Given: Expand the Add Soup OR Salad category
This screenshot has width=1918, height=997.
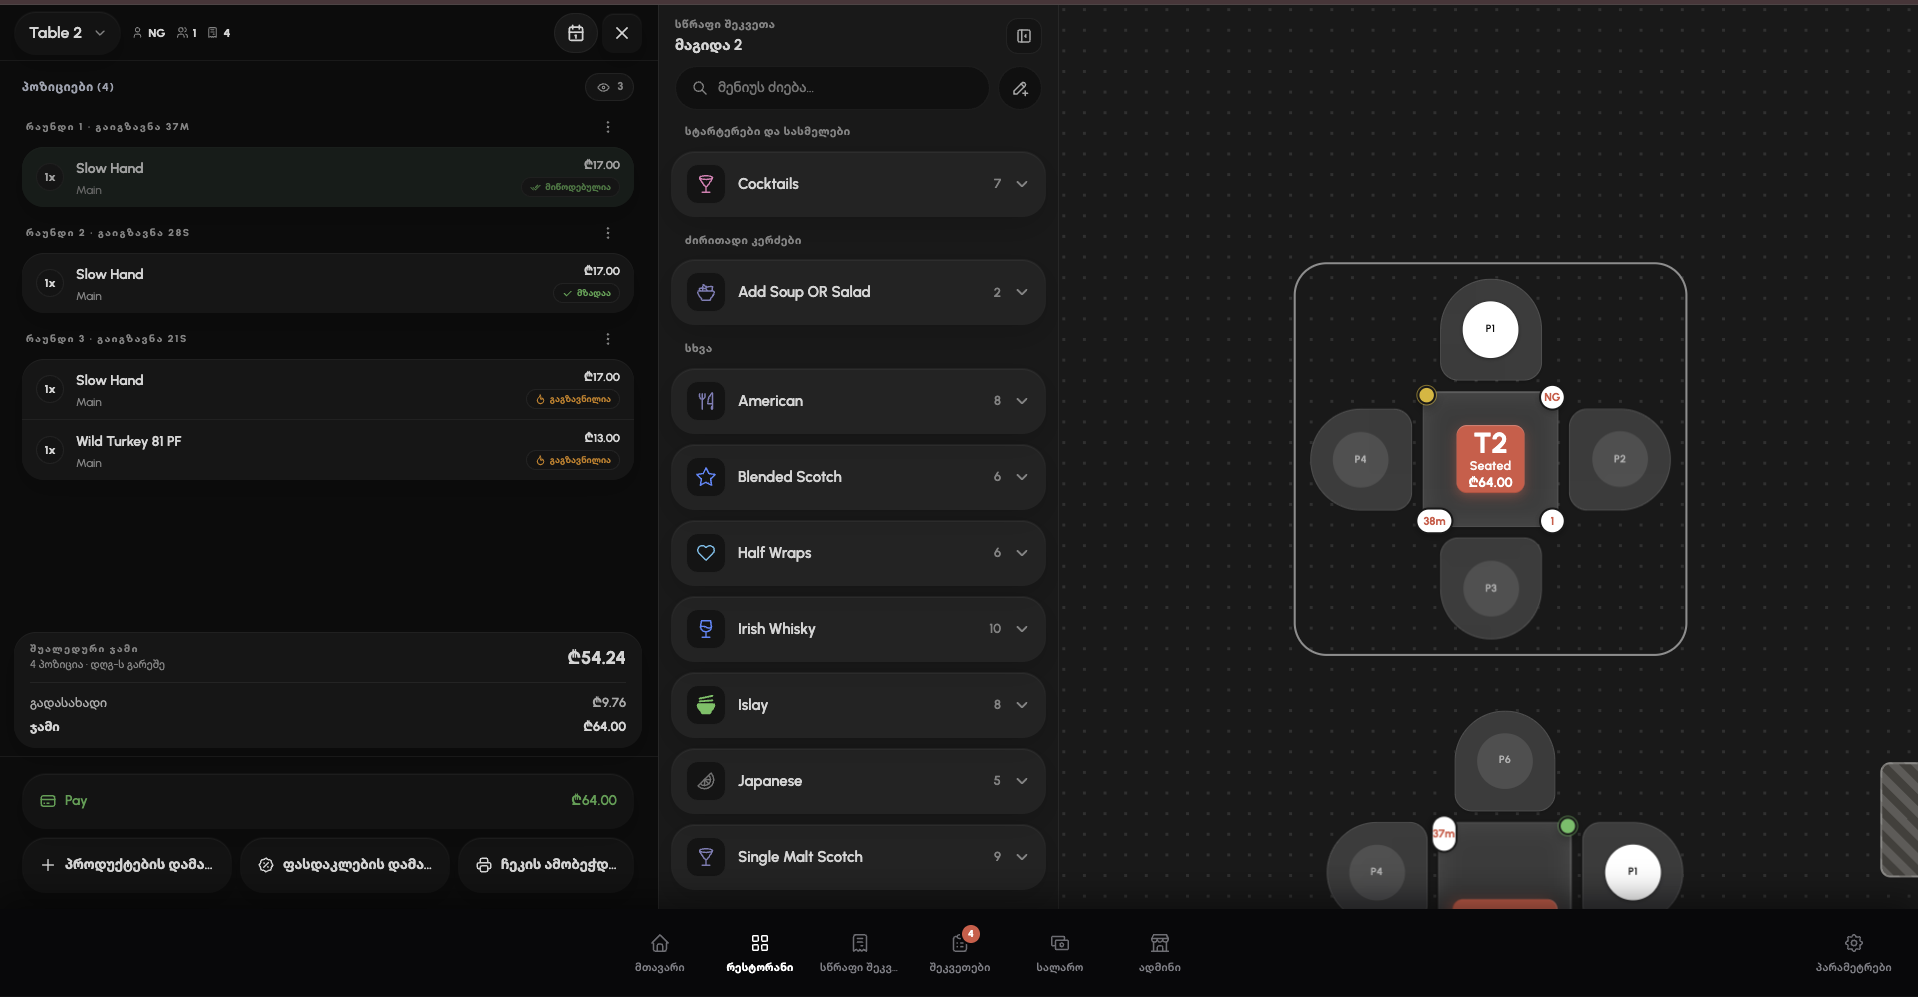Looking at the screenshot, I should coord(858,292).
